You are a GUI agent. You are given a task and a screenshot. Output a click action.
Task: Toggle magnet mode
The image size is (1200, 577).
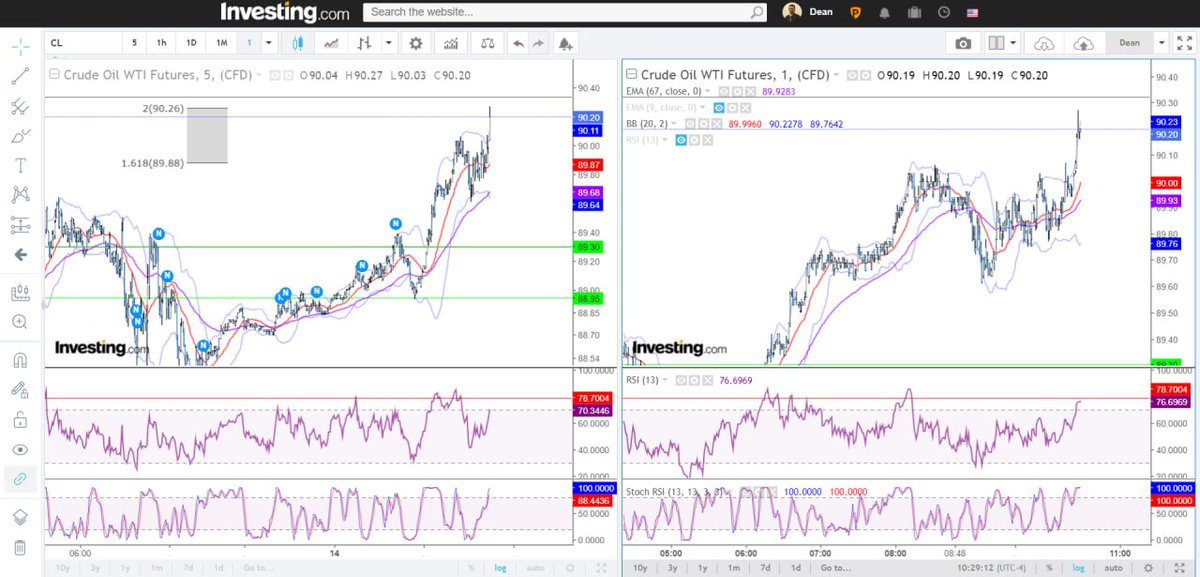[x=20, y=360]
